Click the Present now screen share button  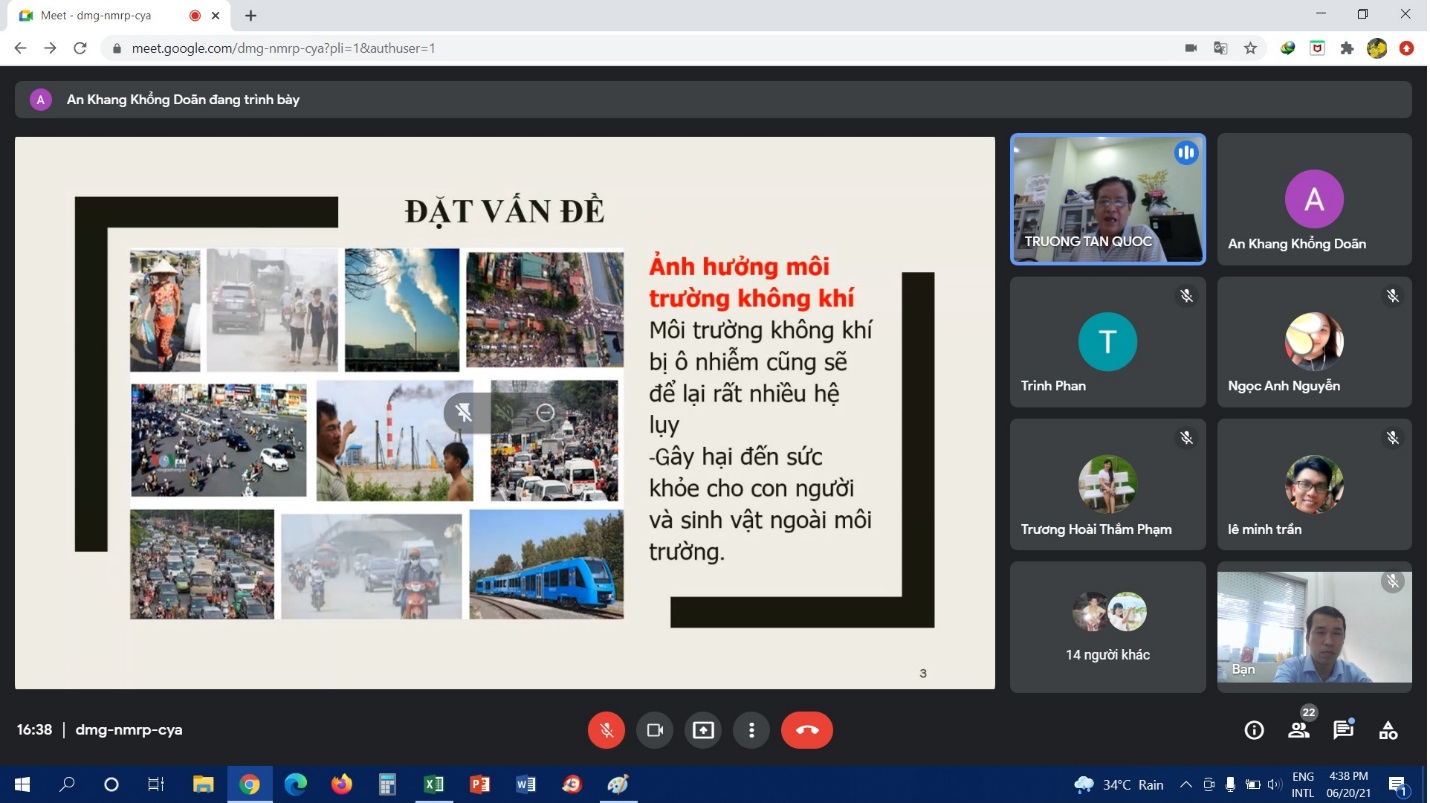(x=703, y=730)
